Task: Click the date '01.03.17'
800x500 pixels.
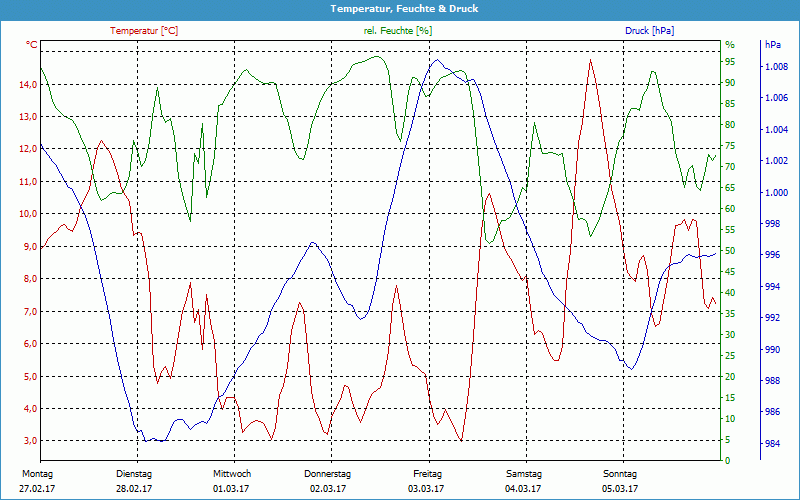Action: (231, 489)
